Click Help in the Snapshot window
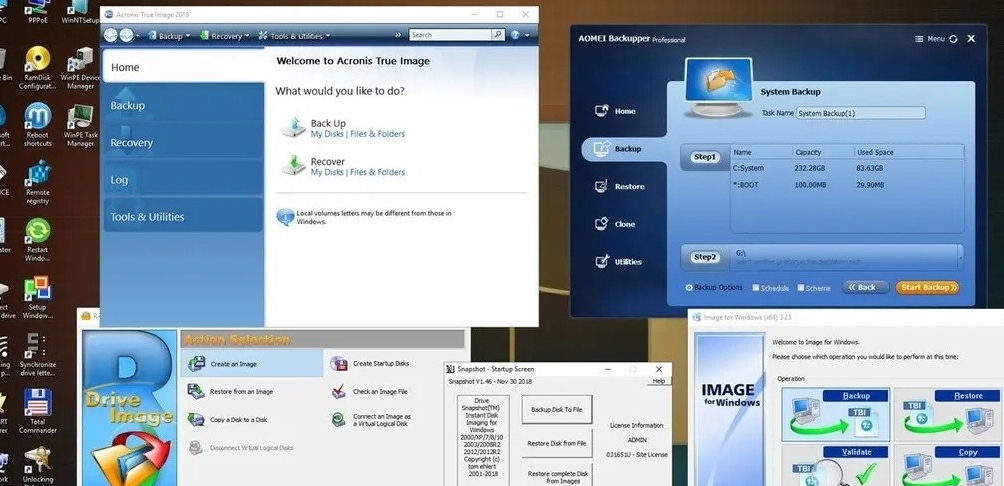Screen dimensions: 1004x486 [658, 381]
